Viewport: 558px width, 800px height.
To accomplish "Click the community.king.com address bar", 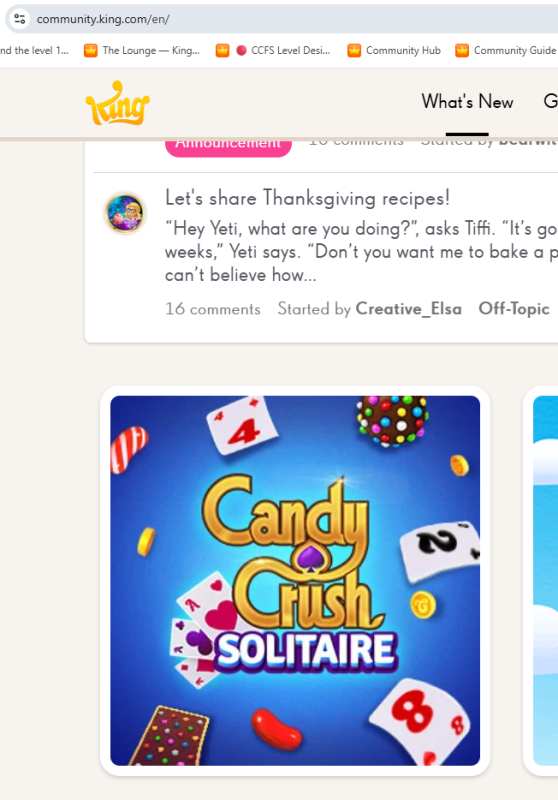I will (296, 19).
